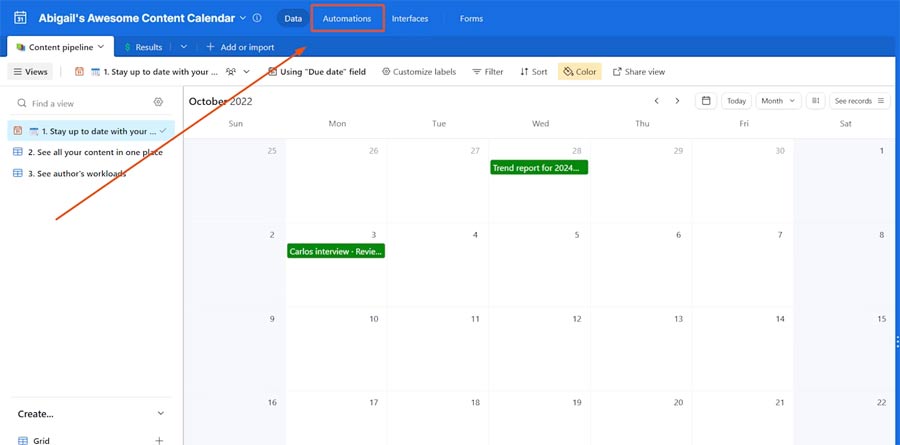Expand the Month view dropdown
This screenshot has height=445, width=900.
pos(778,101)
